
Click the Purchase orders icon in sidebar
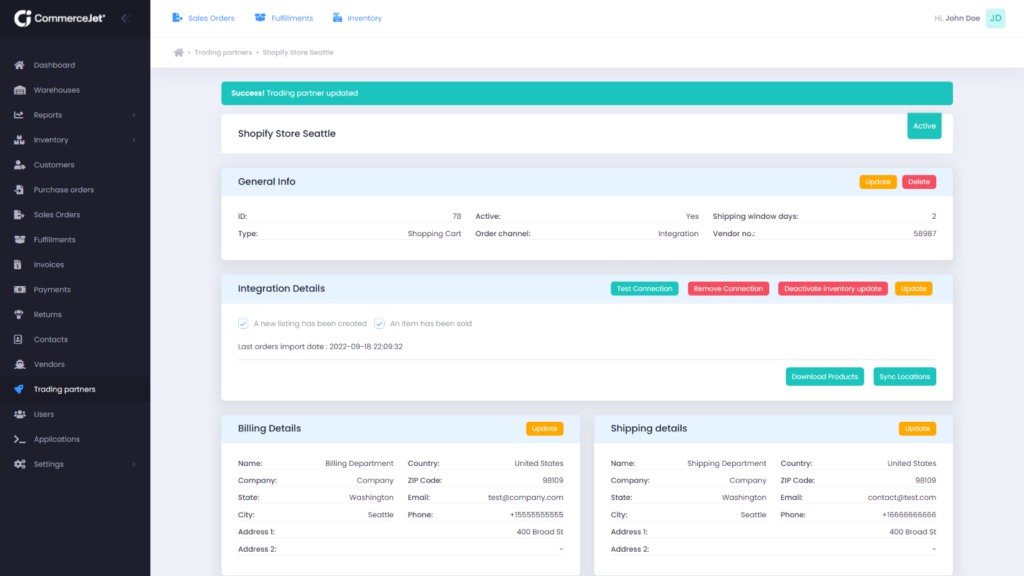pyautogui.click(x=20, y=189)
